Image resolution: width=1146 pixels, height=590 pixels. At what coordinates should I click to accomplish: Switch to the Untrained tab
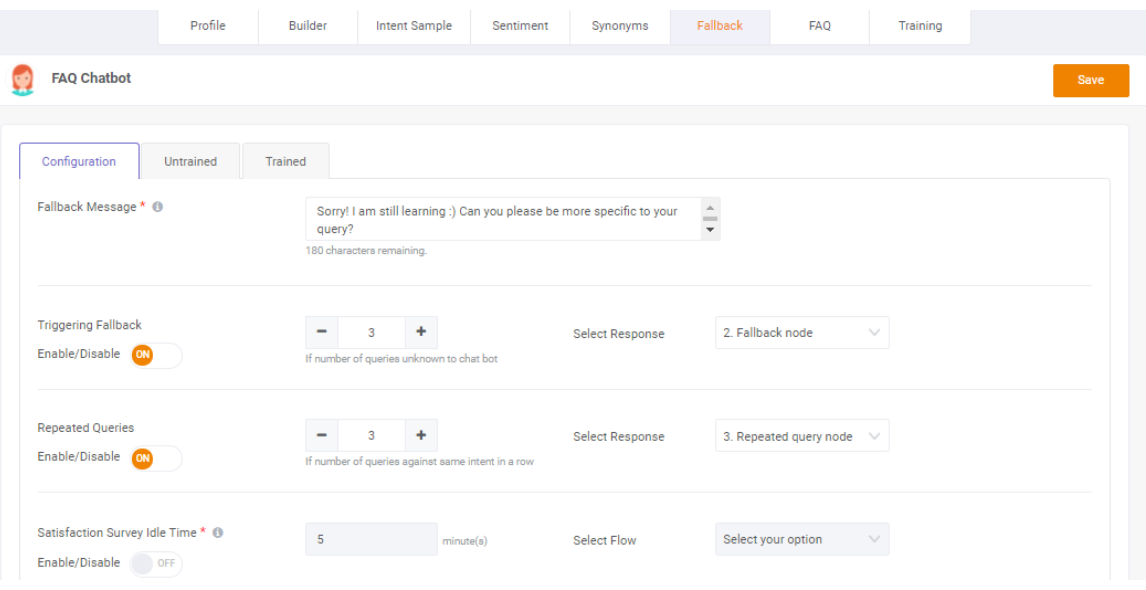click(190, 162)
